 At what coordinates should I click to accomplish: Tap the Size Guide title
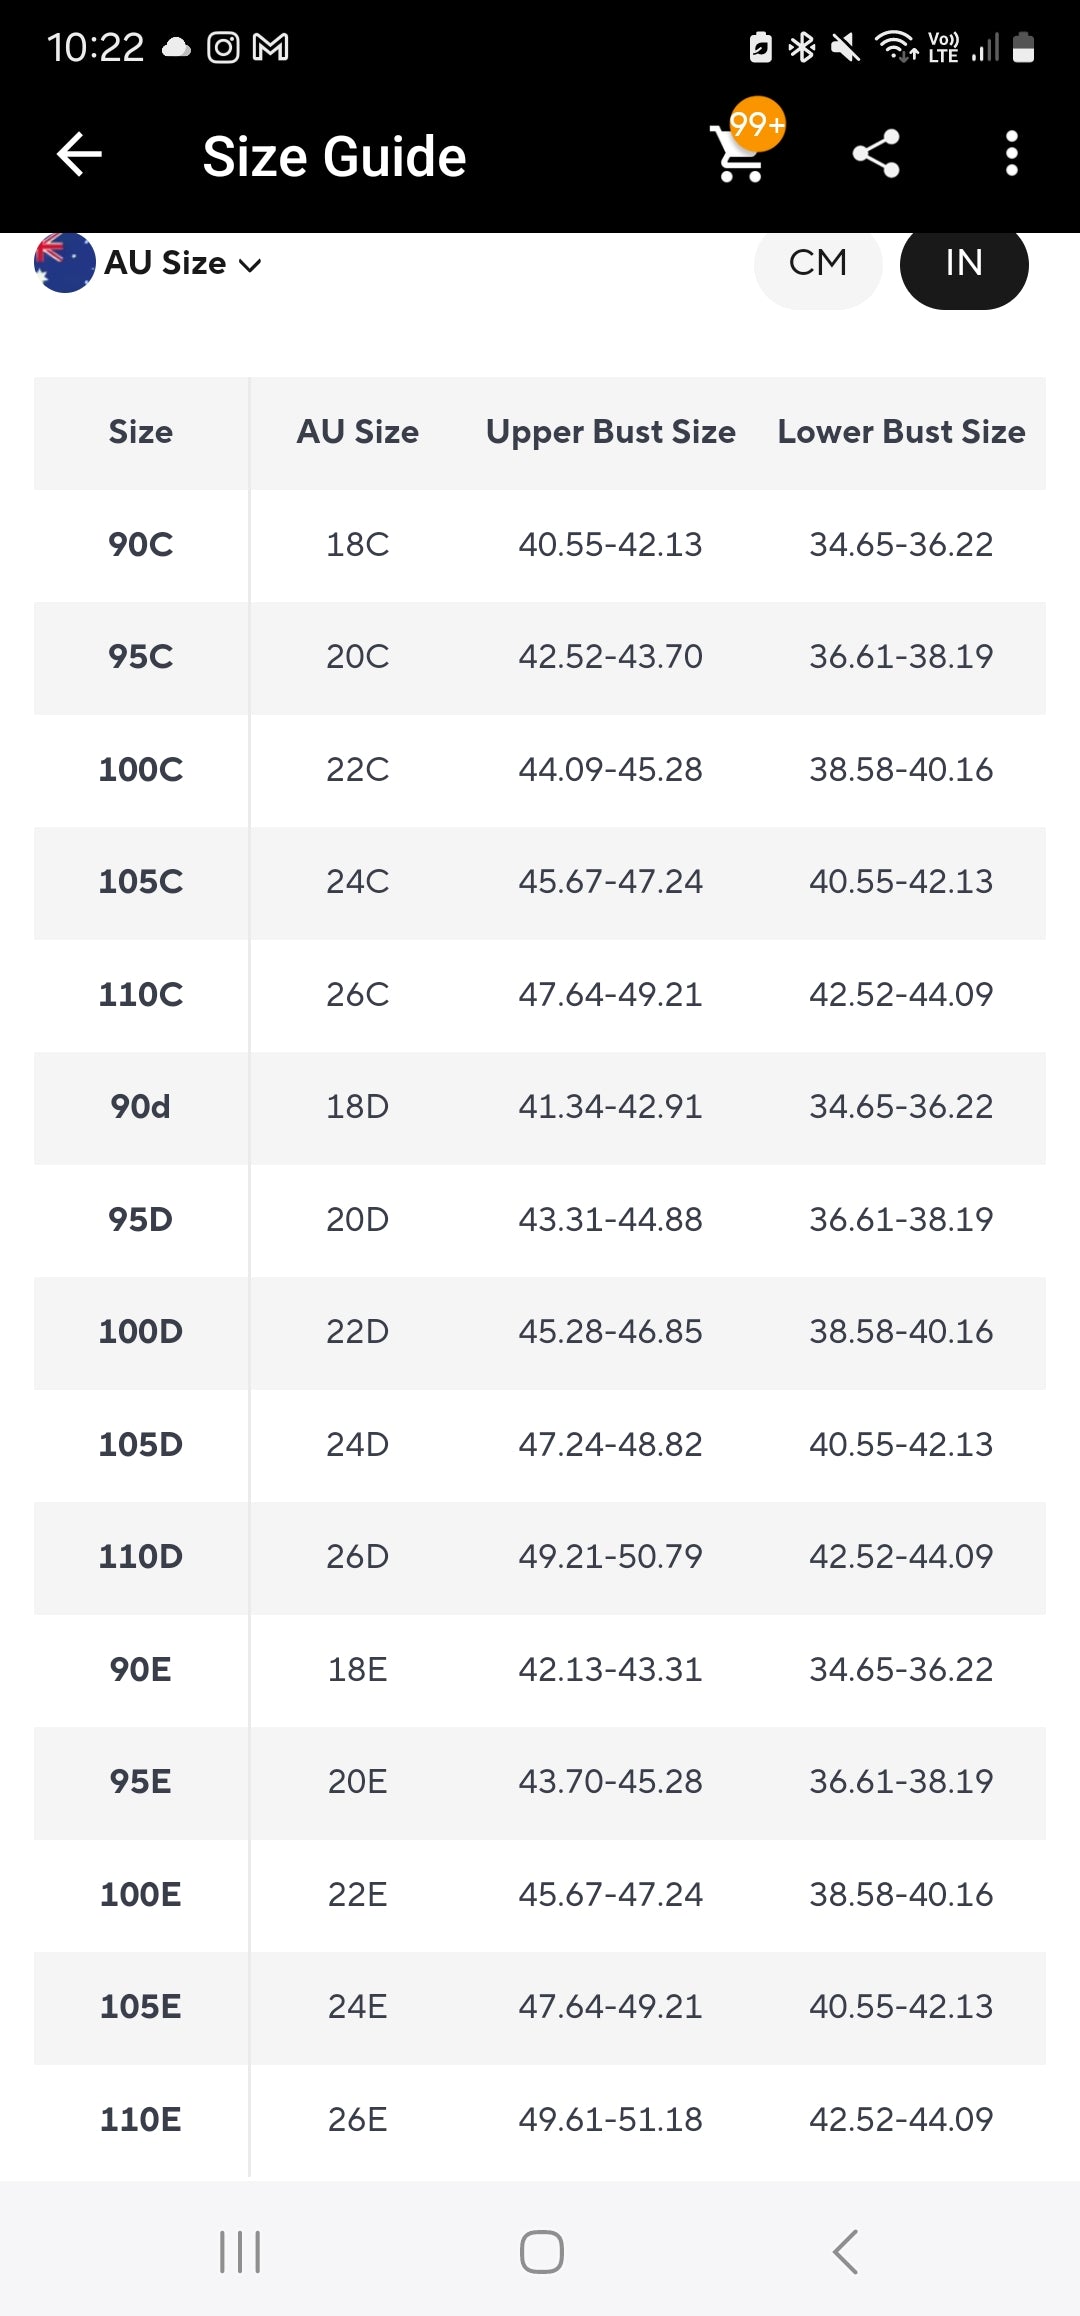(334, 157)
